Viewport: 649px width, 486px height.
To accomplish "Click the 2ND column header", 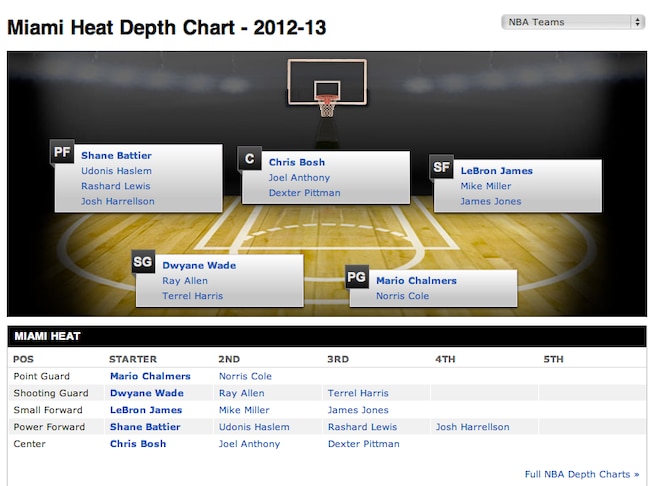I will coord(229,359).
